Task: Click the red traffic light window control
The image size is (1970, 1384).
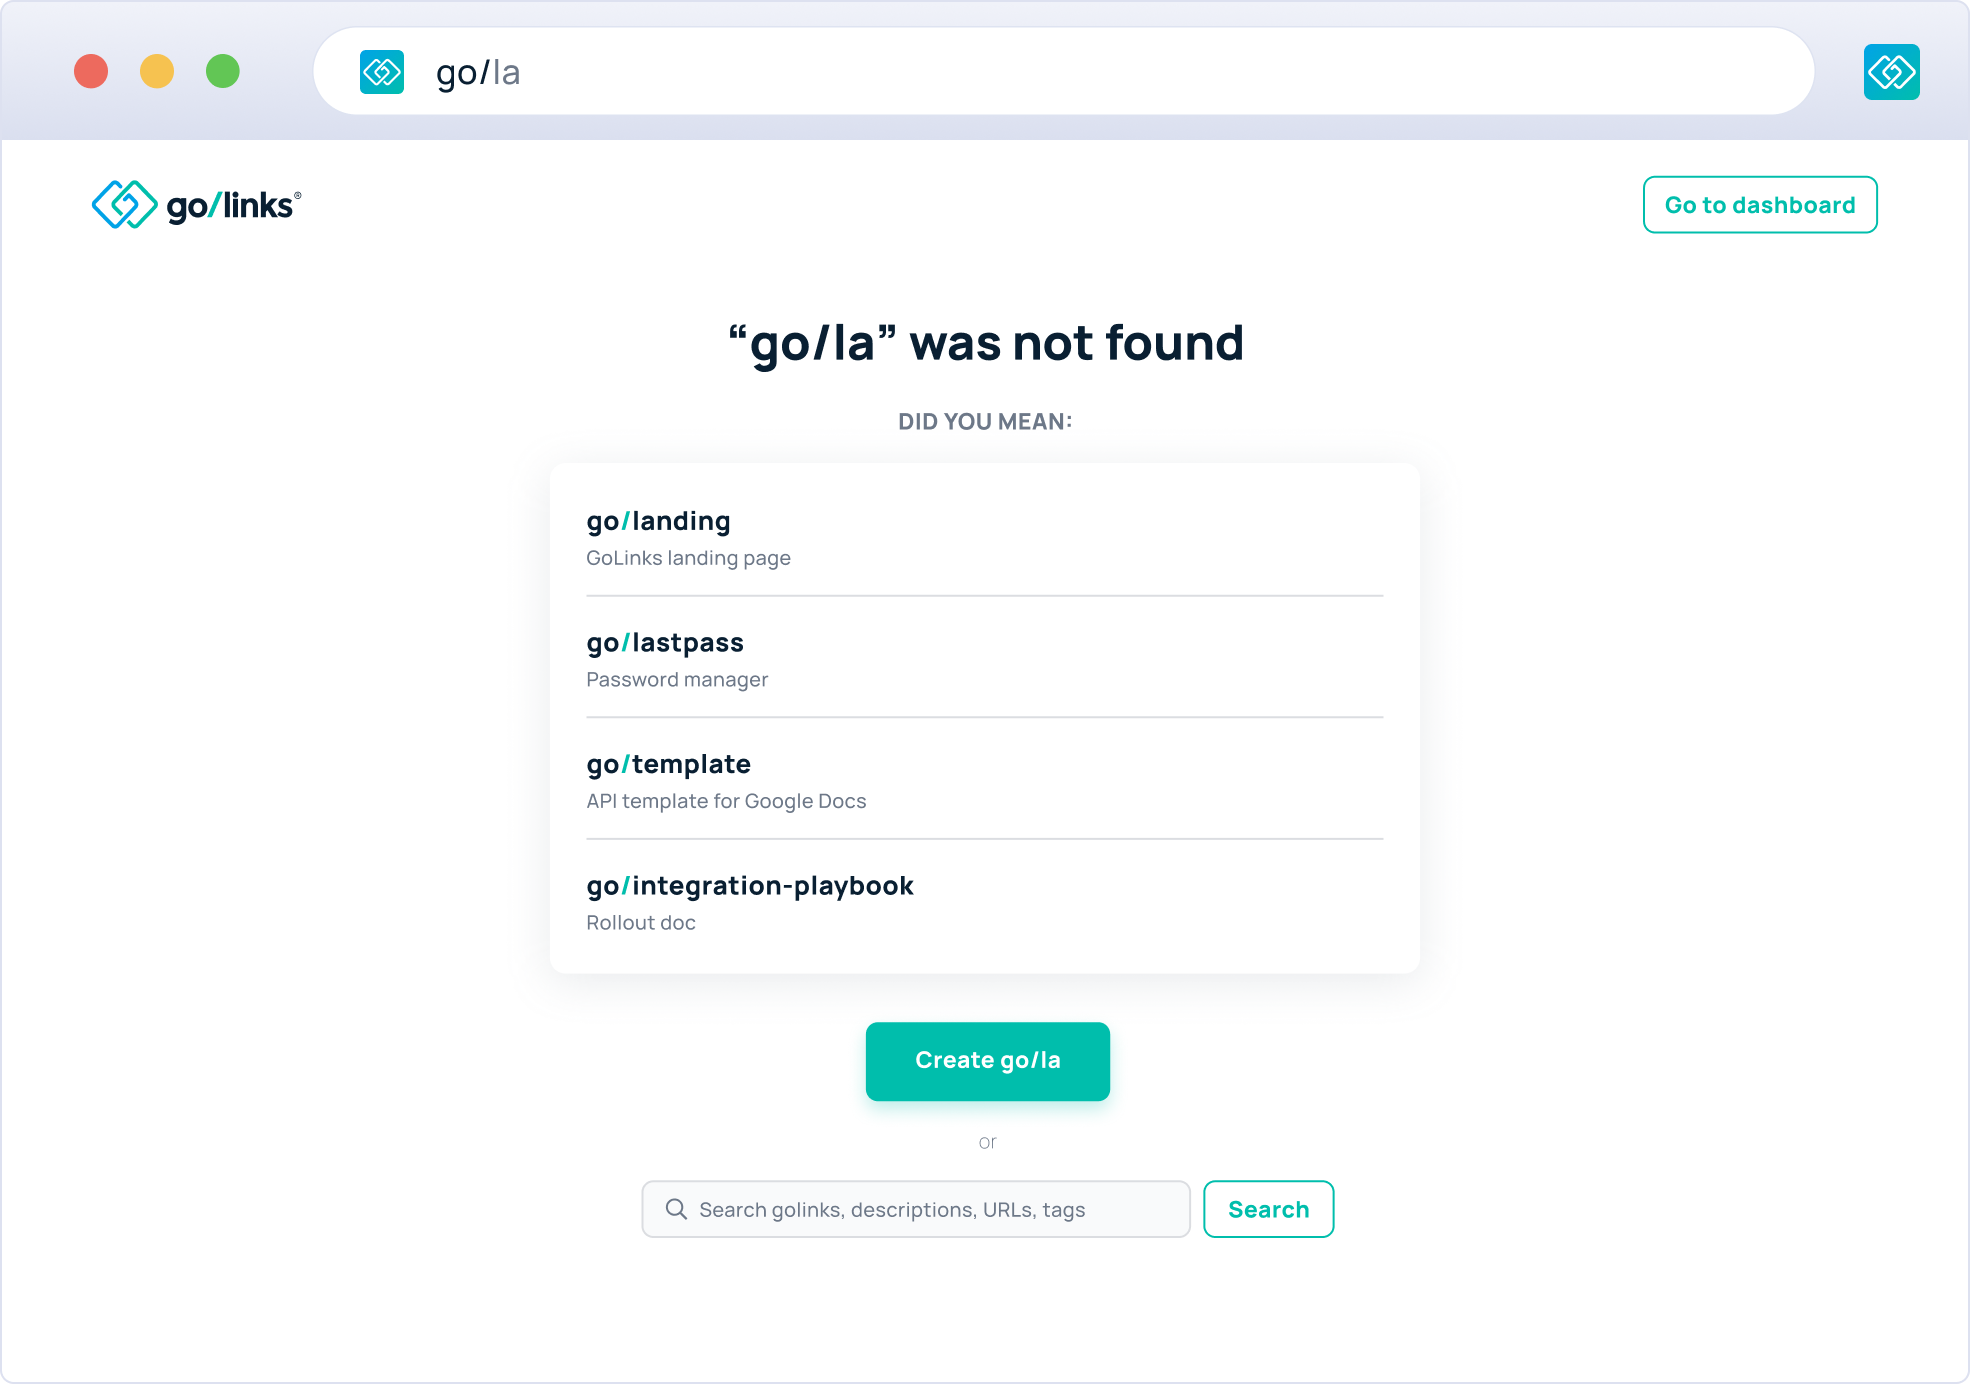Action: point(90,71)
